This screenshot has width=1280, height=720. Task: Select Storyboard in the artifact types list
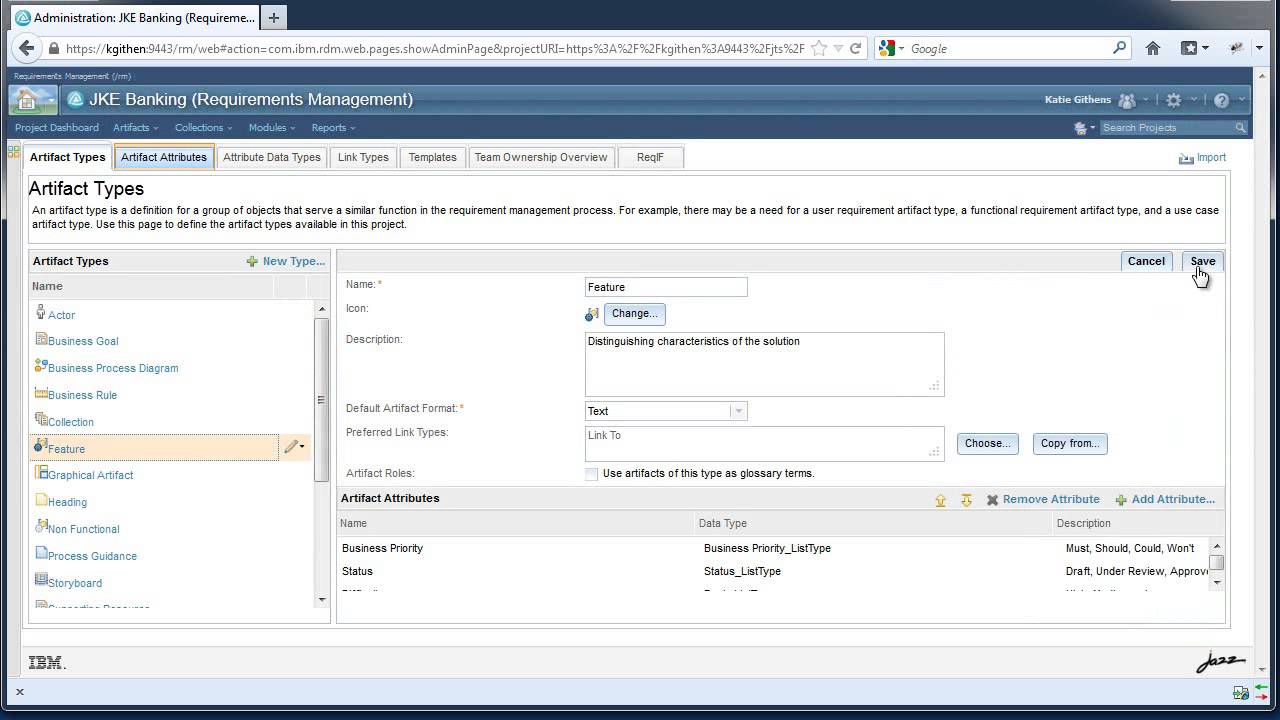[x=75, y=583]
